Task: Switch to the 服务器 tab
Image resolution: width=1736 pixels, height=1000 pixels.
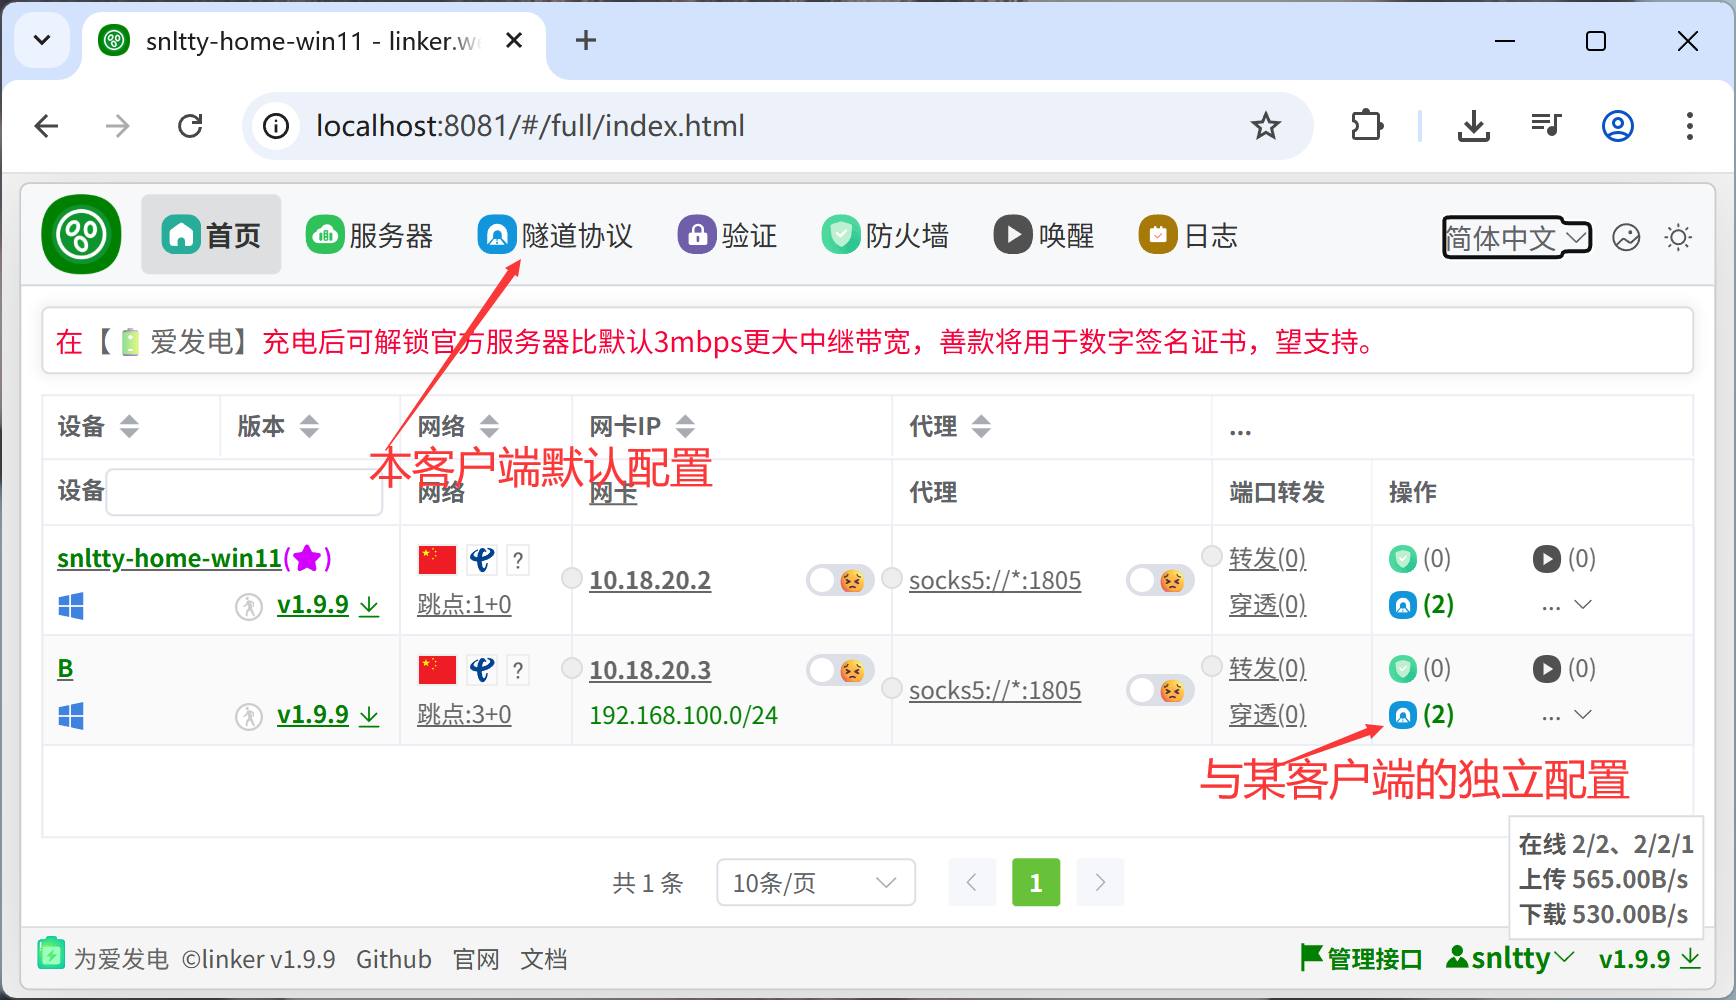Action: point(369,236)
